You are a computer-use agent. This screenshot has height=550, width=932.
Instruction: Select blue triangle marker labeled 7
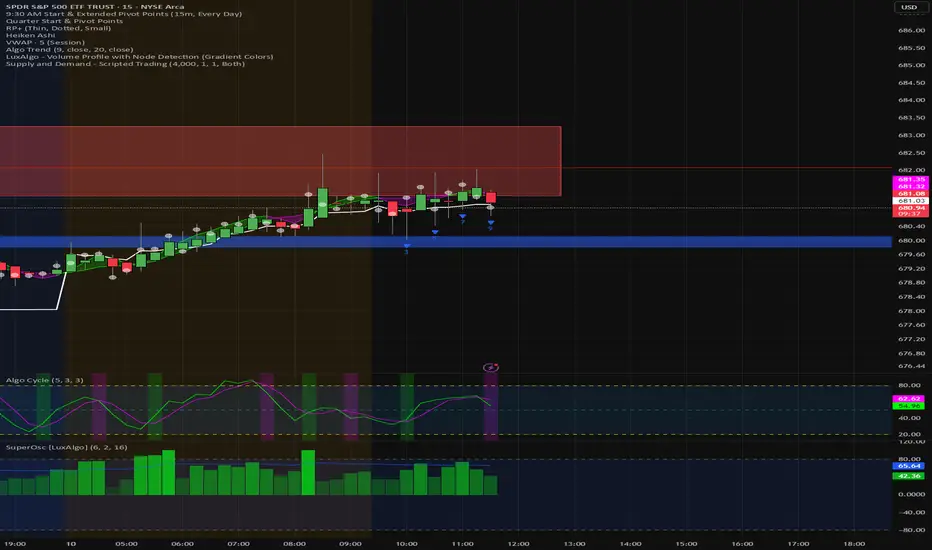click(462, 217)
